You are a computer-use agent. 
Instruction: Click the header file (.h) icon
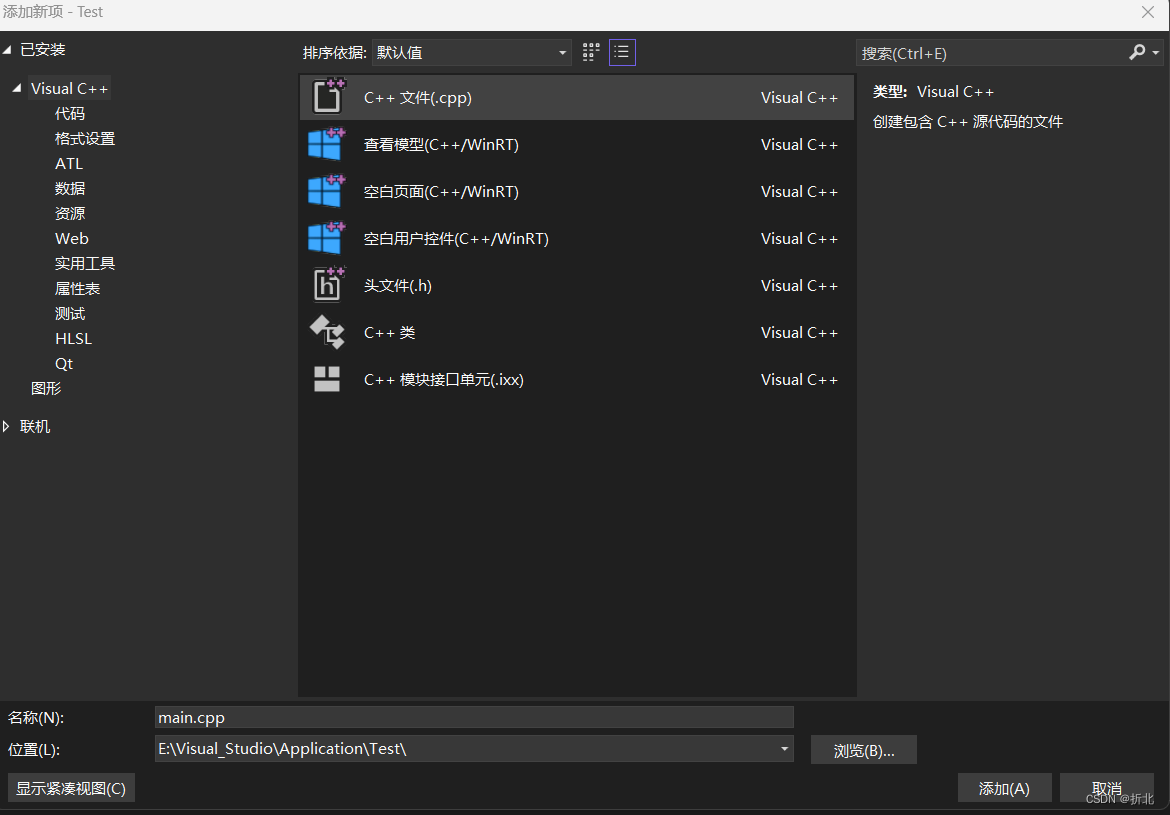click(x=328, y=284)
